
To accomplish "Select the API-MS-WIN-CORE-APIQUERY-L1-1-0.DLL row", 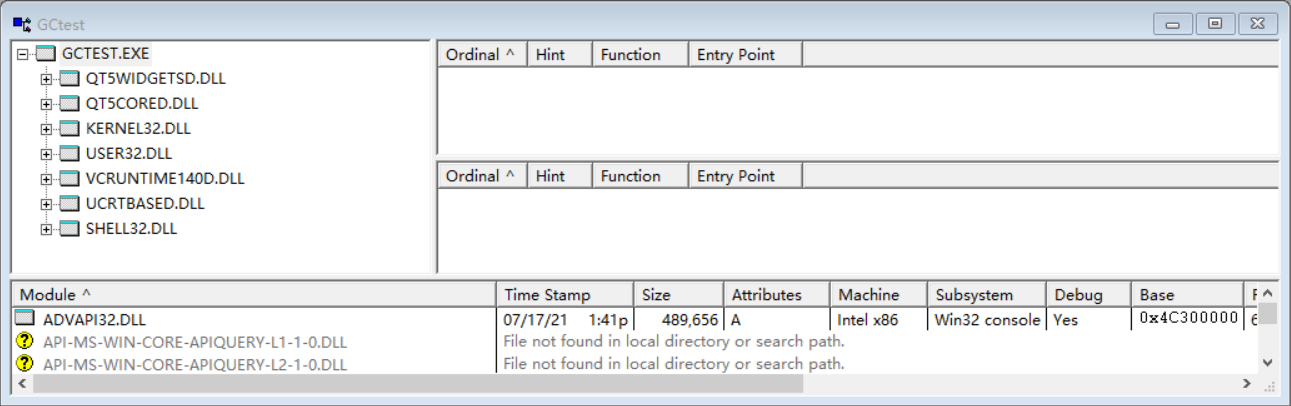I will click(634, 341).
